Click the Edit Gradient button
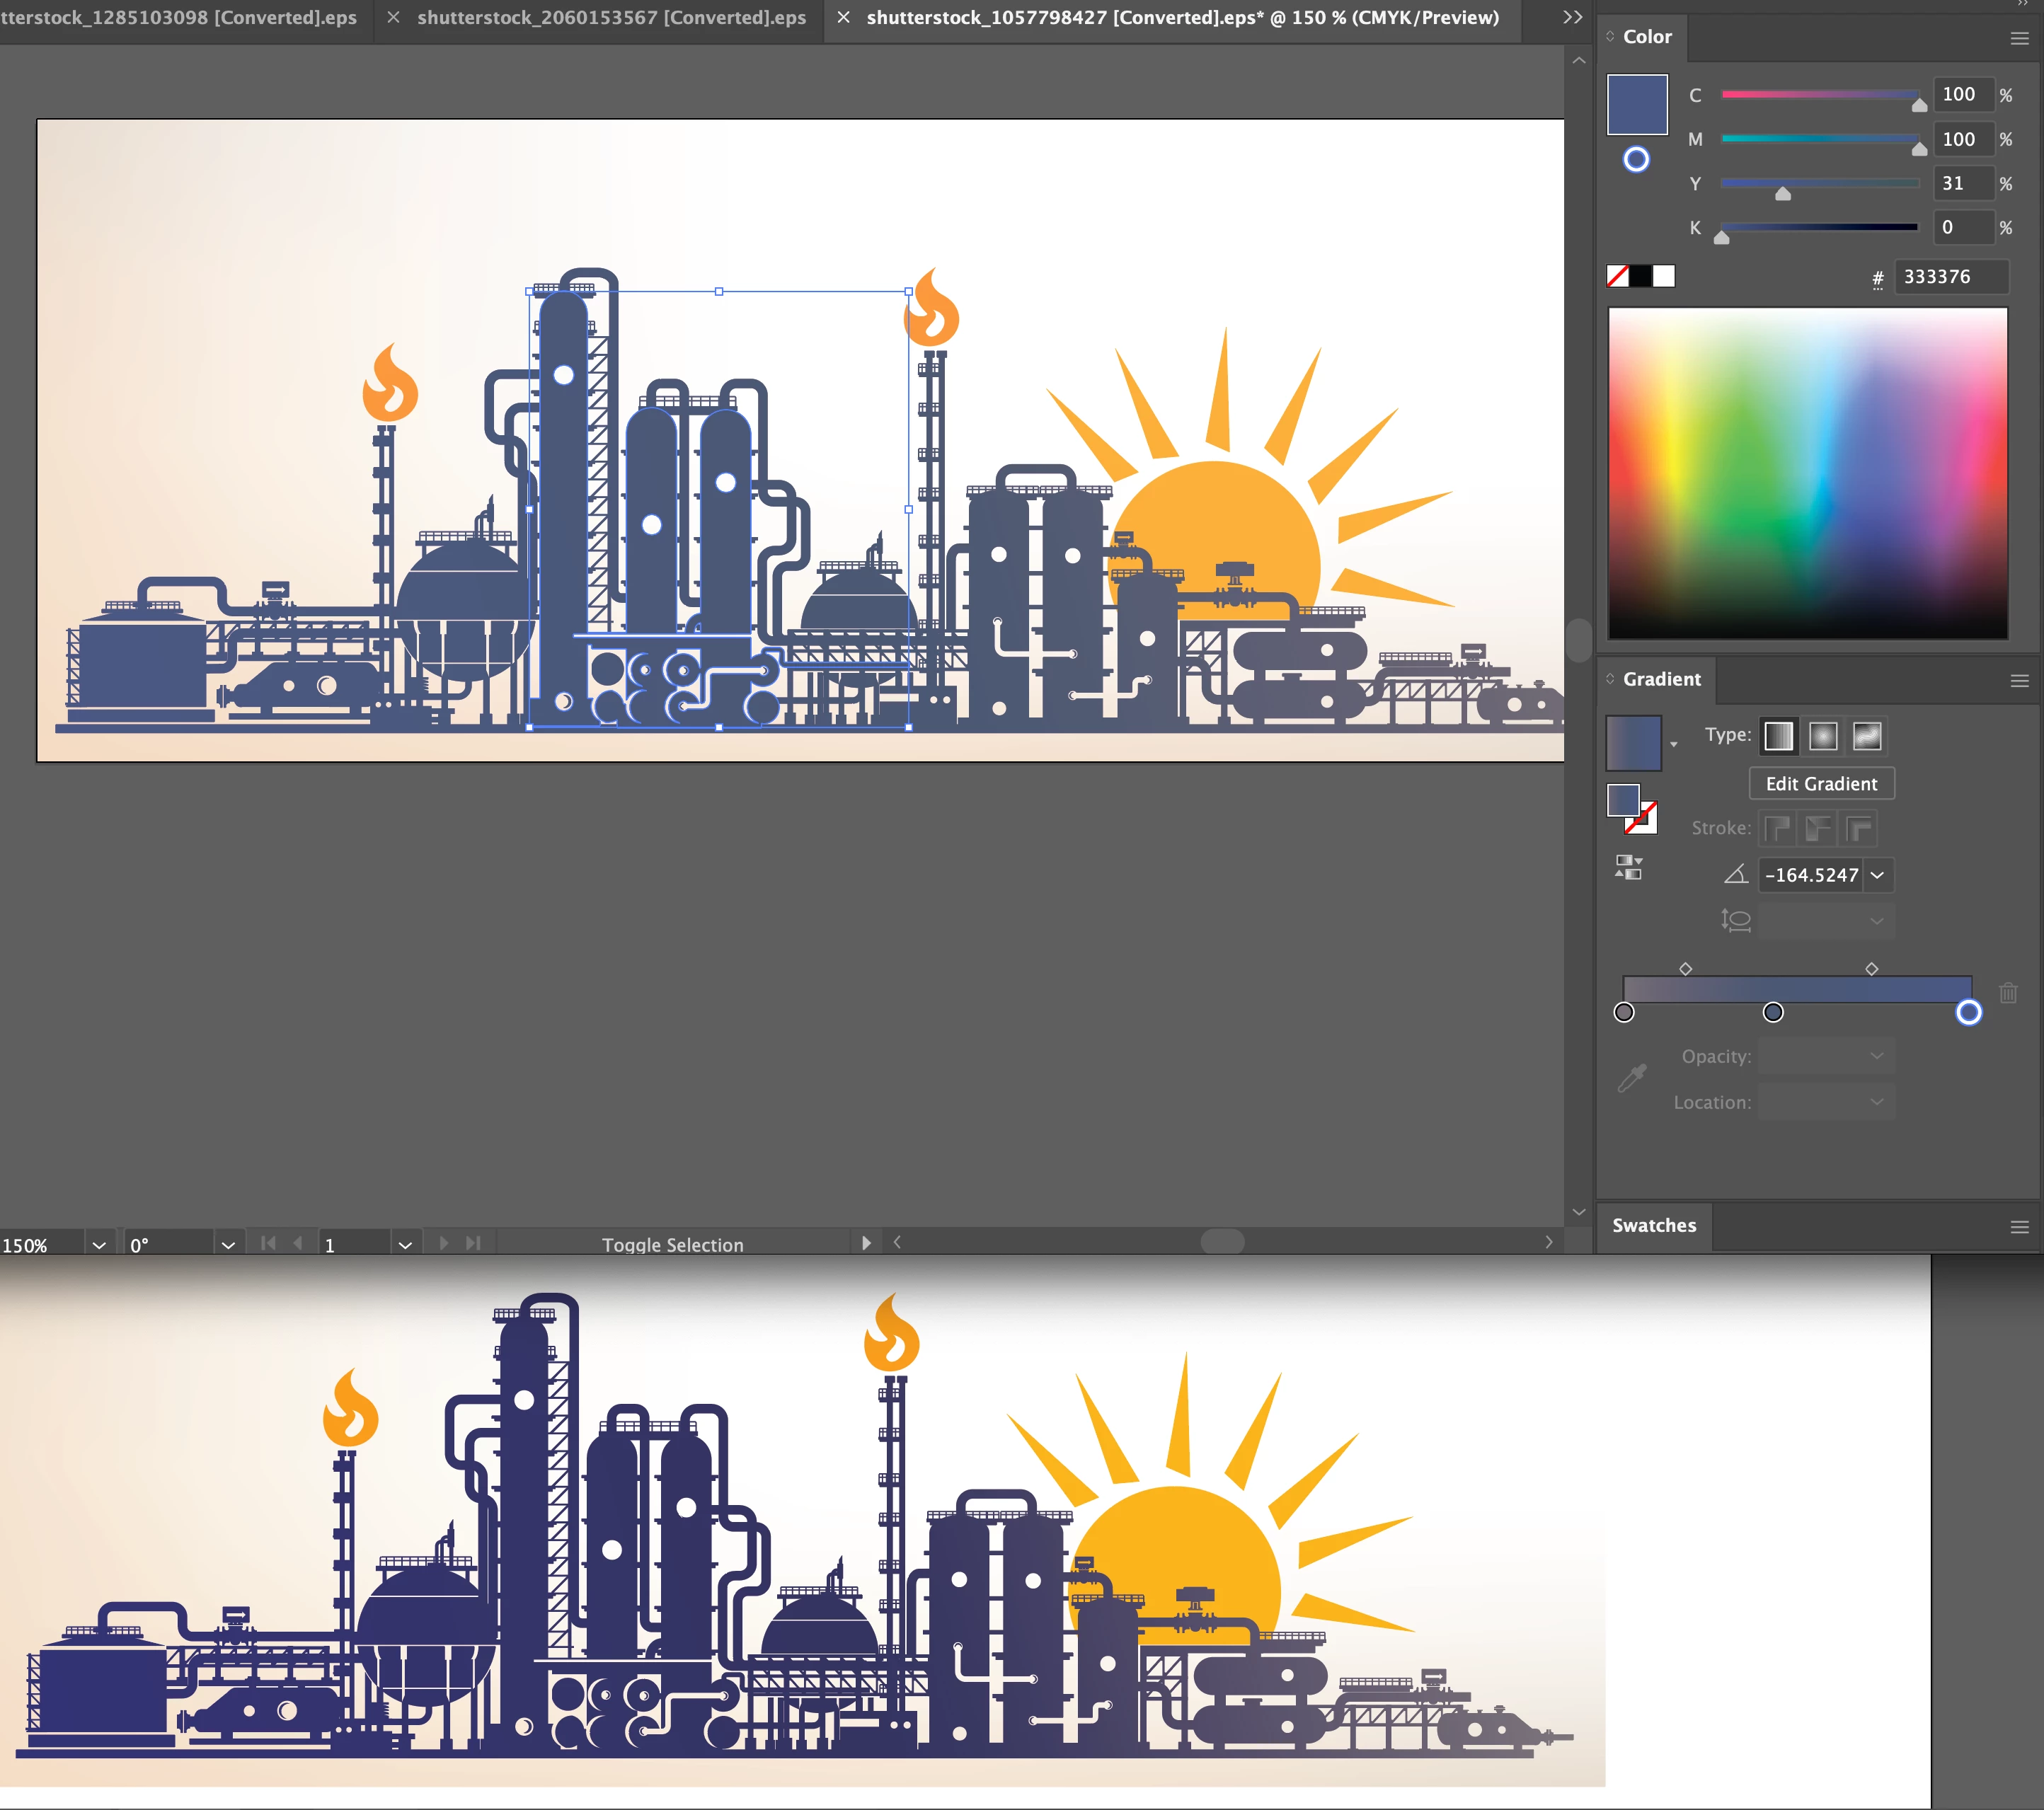Viewport: 2044px width, 1810px height. (1821, 784)
